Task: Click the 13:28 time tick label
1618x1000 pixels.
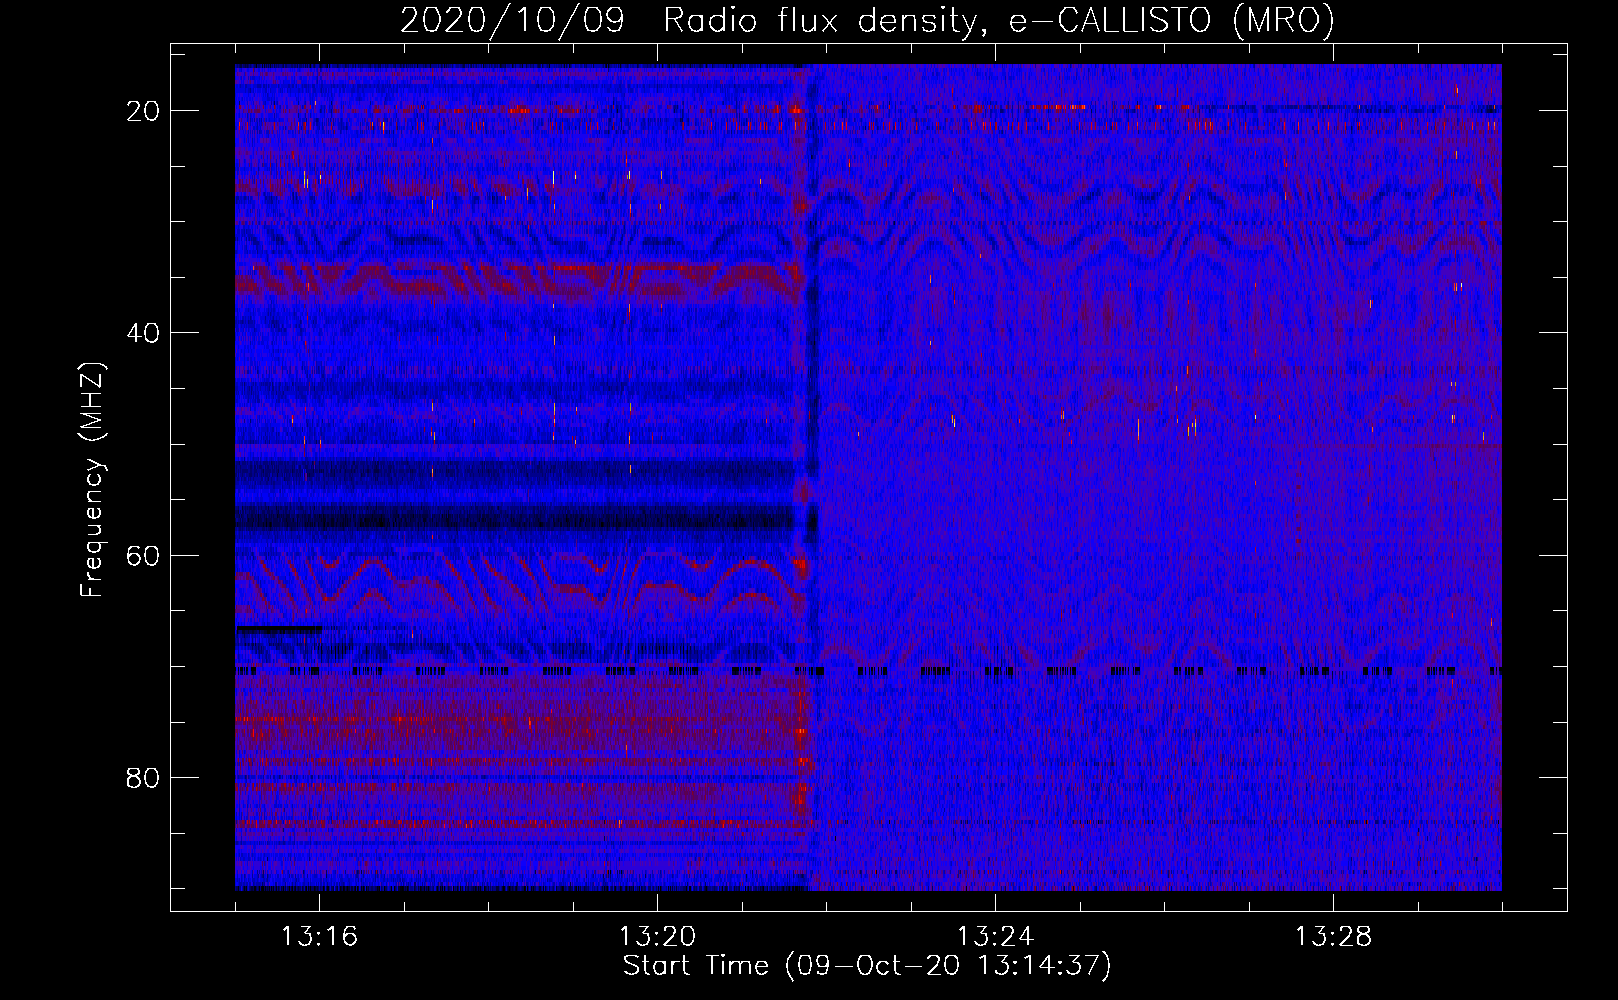Action: [x=1333, y=937]
